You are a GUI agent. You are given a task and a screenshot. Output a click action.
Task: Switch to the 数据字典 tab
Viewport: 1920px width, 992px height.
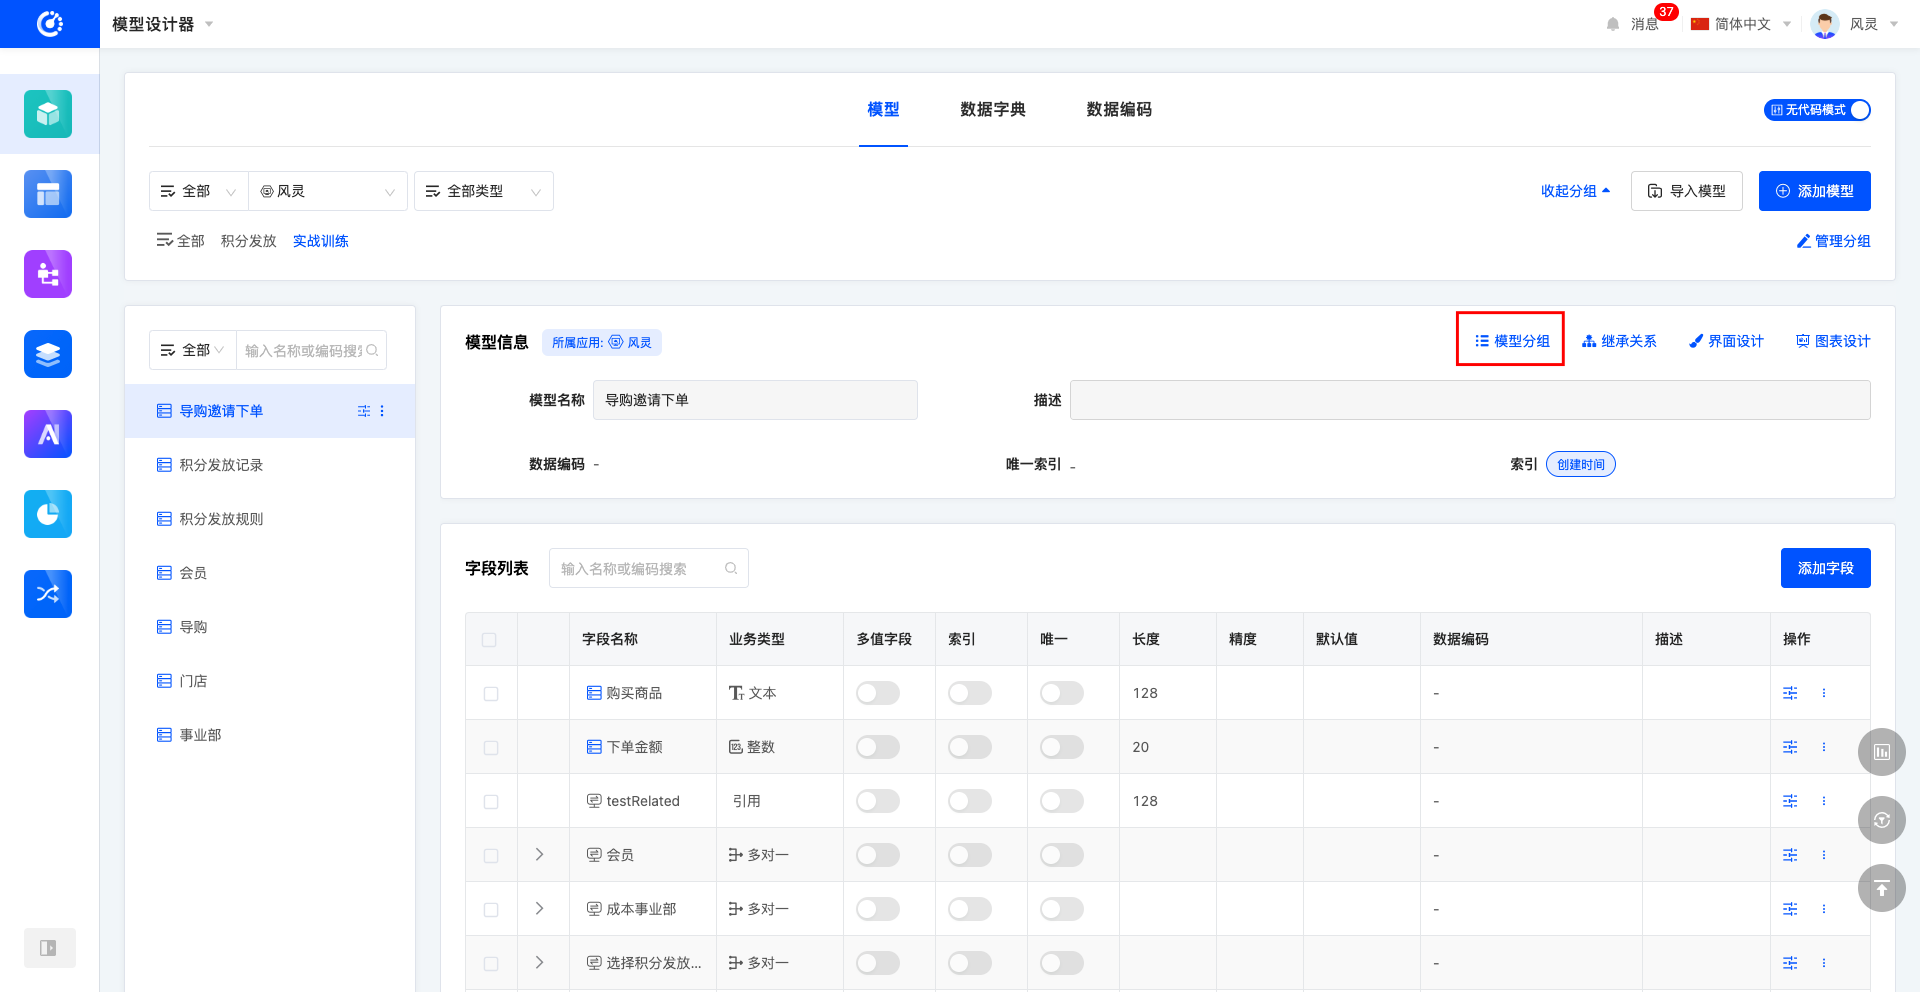point(992,109)
